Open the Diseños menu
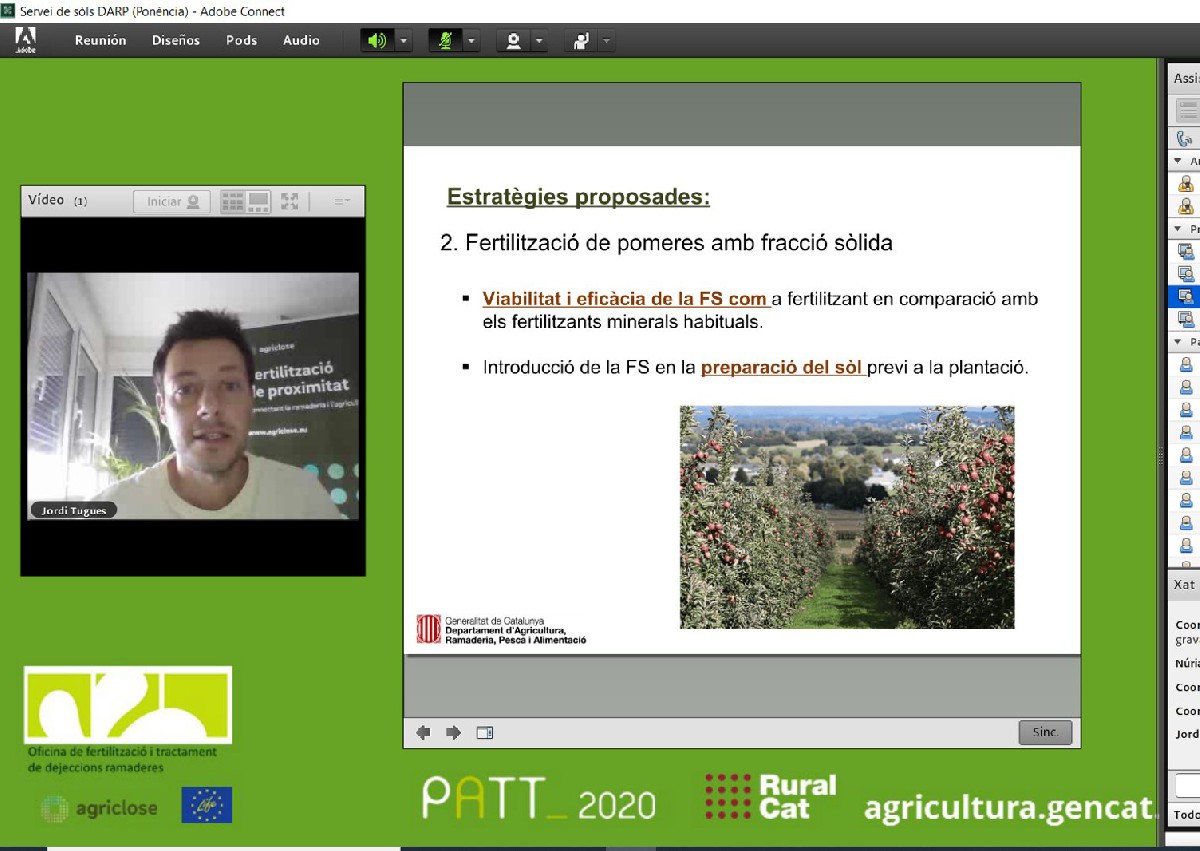This screenshot has width=1200, height=851. (176, 41)
